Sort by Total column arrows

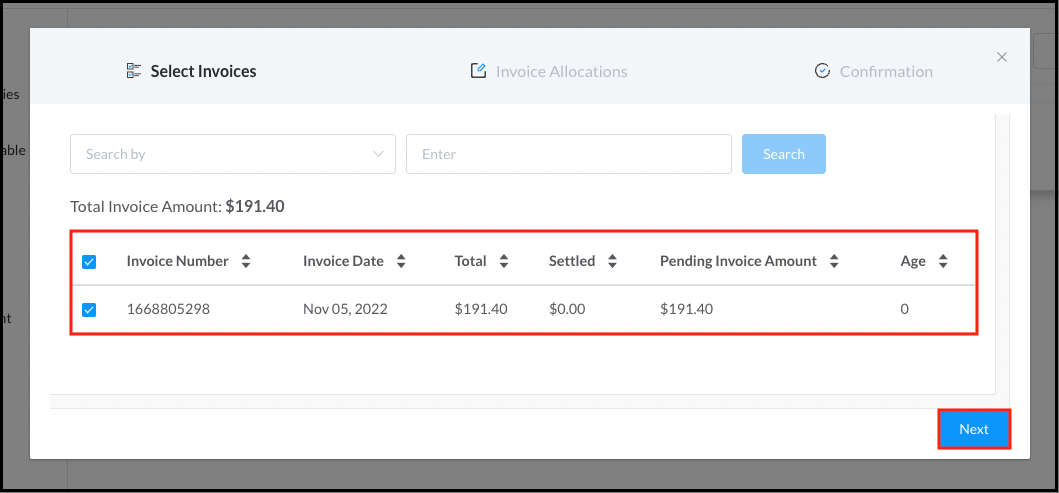point(504,261)
